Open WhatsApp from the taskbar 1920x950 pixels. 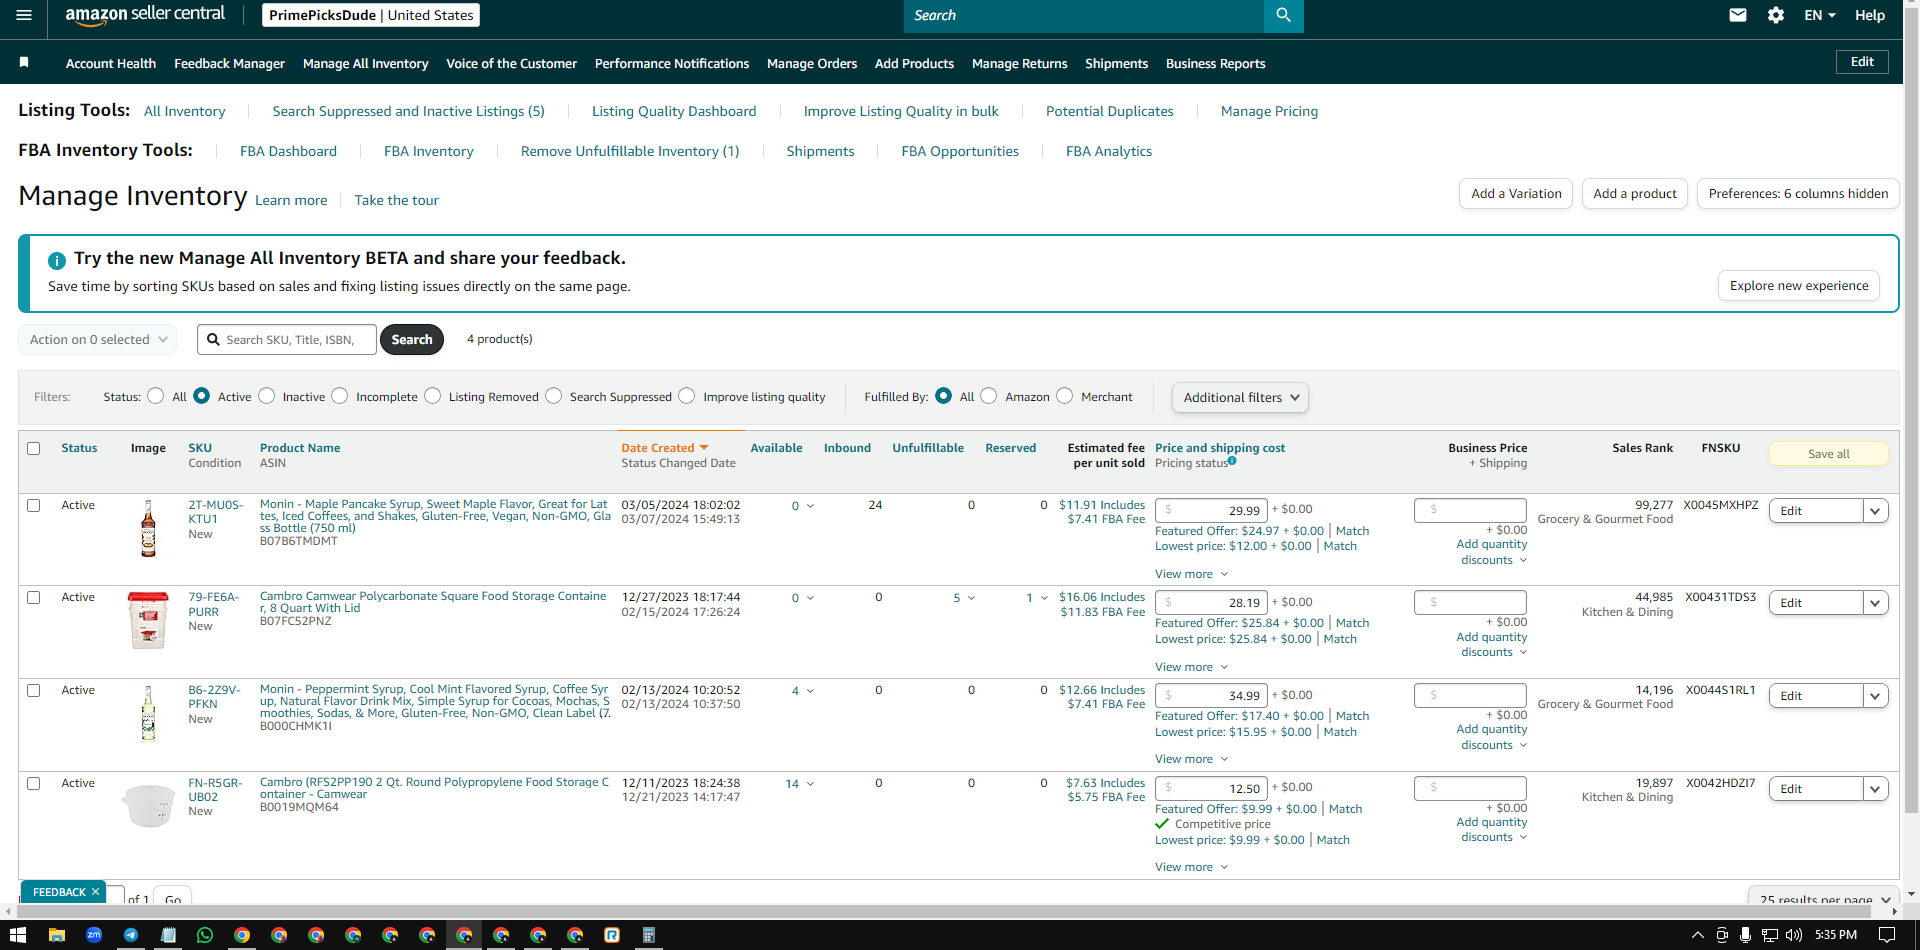[205, 935]
